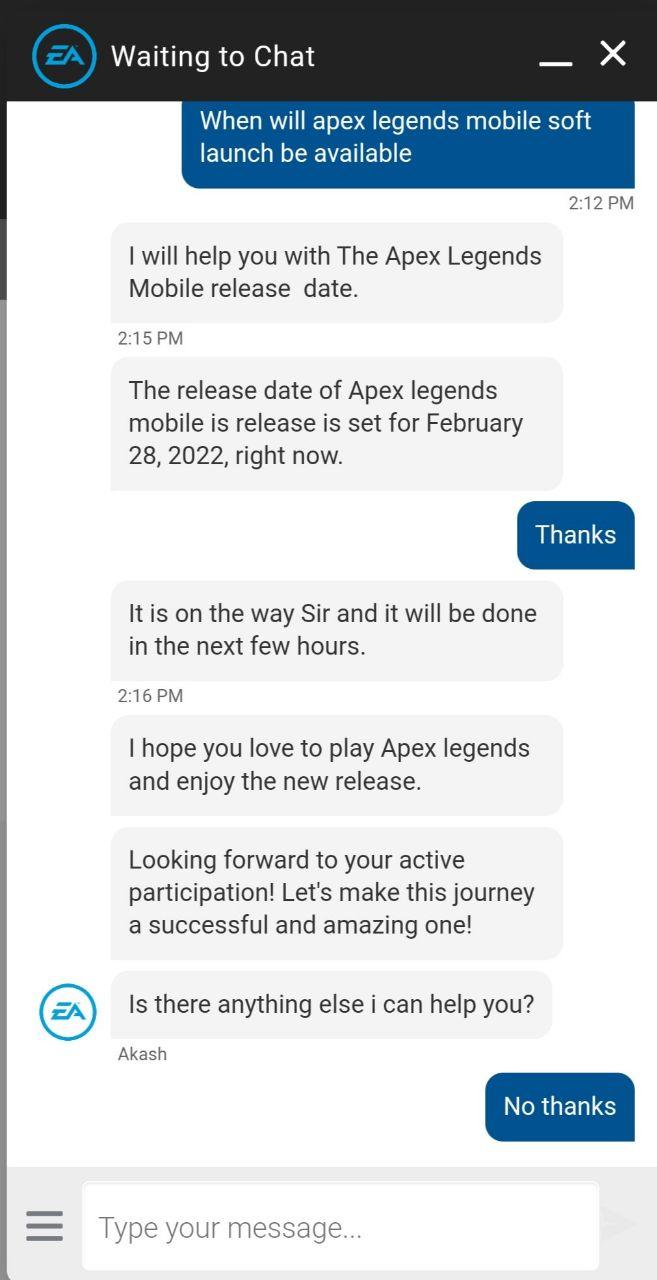The height and width of the screenshot is (1280, 657).
Task: Click the 2:16 PM timestamp
Action: pos(150,696)
